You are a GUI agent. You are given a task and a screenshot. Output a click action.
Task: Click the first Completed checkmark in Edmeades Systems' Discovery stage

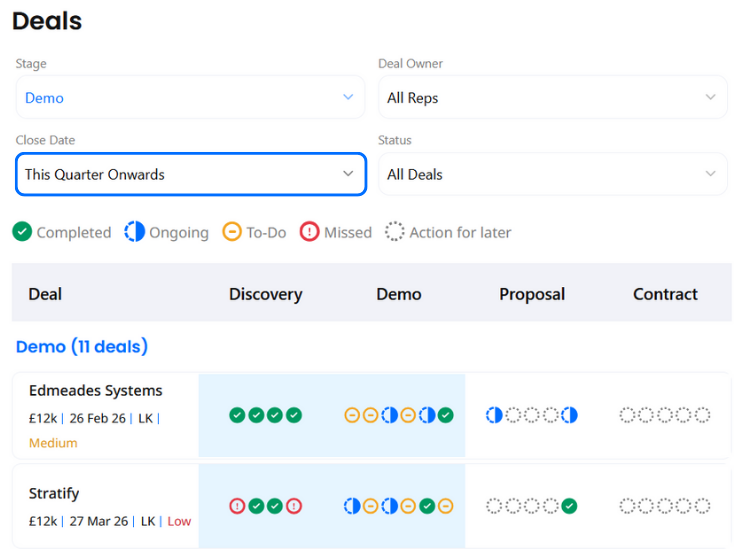point(237,415)
